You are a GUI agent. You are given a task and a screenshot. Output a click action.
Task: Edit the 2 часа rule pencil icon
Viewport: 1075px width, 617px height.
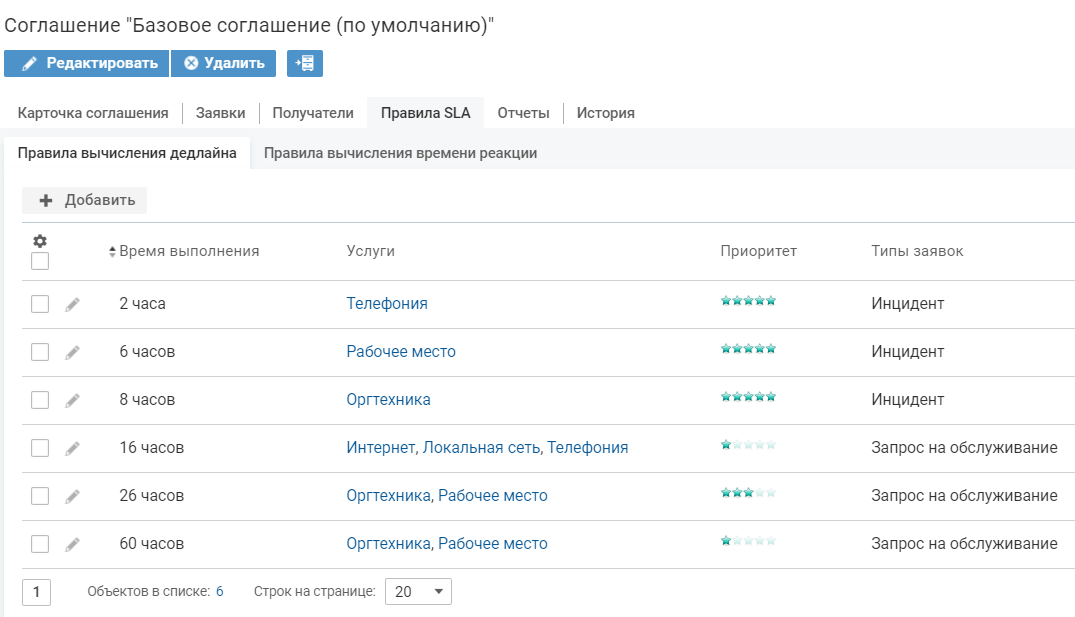[x=72, y=304]
